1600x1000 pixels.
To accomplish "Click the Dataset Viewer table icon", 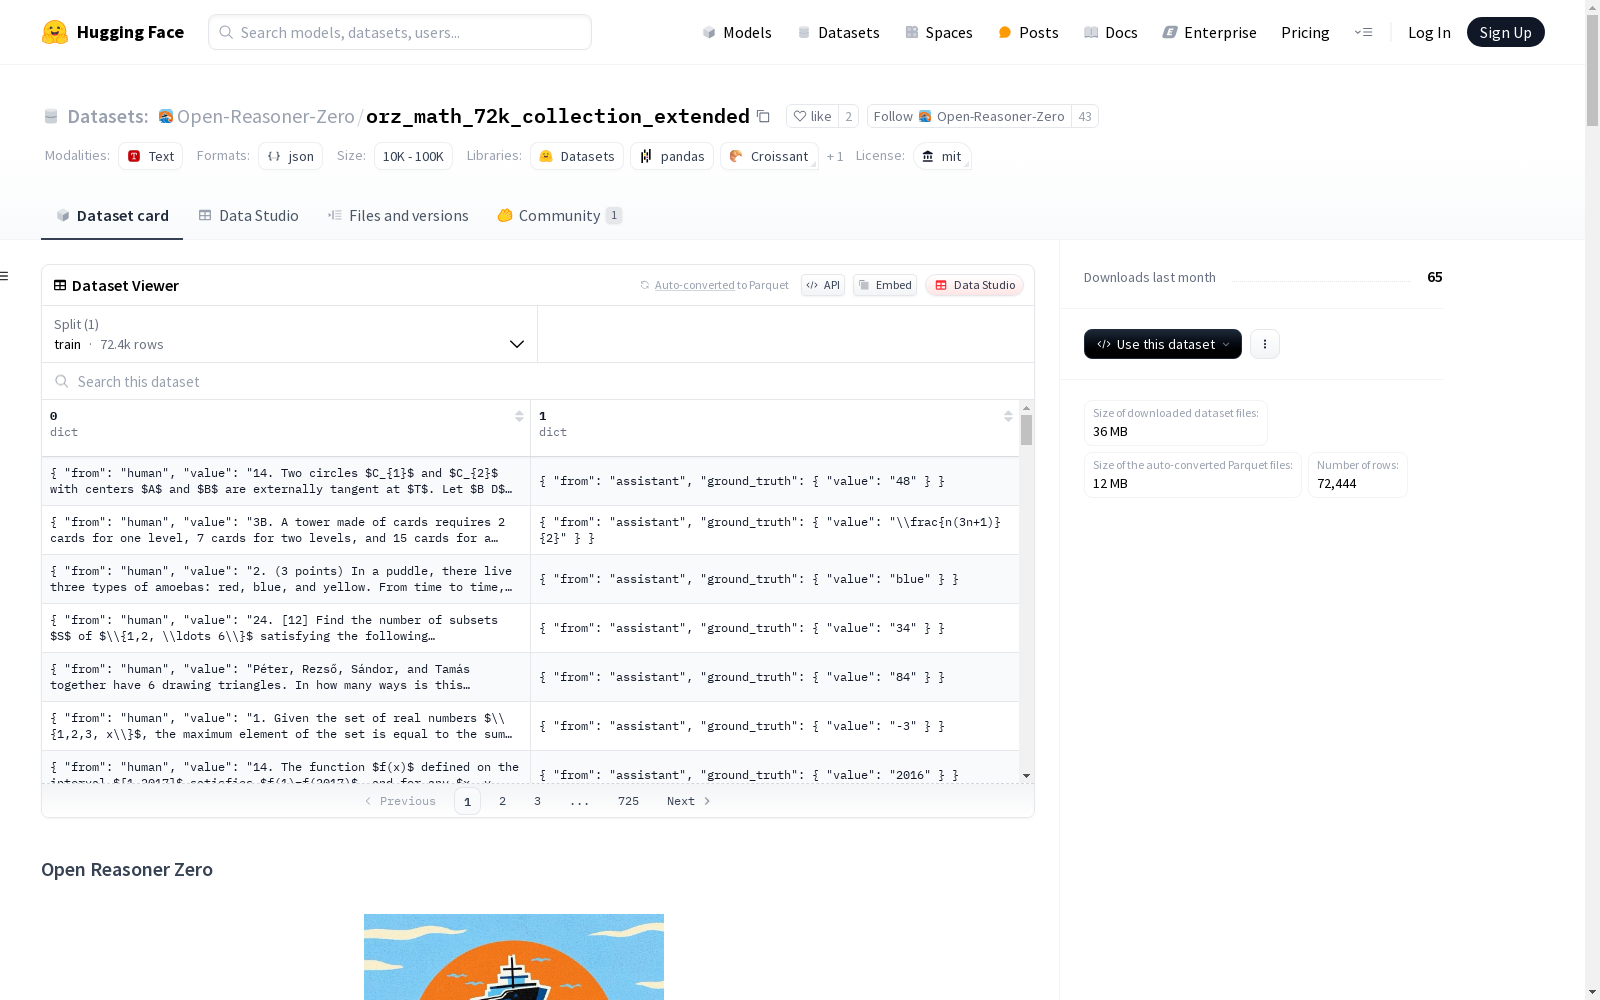I will (x=60, y=285).
